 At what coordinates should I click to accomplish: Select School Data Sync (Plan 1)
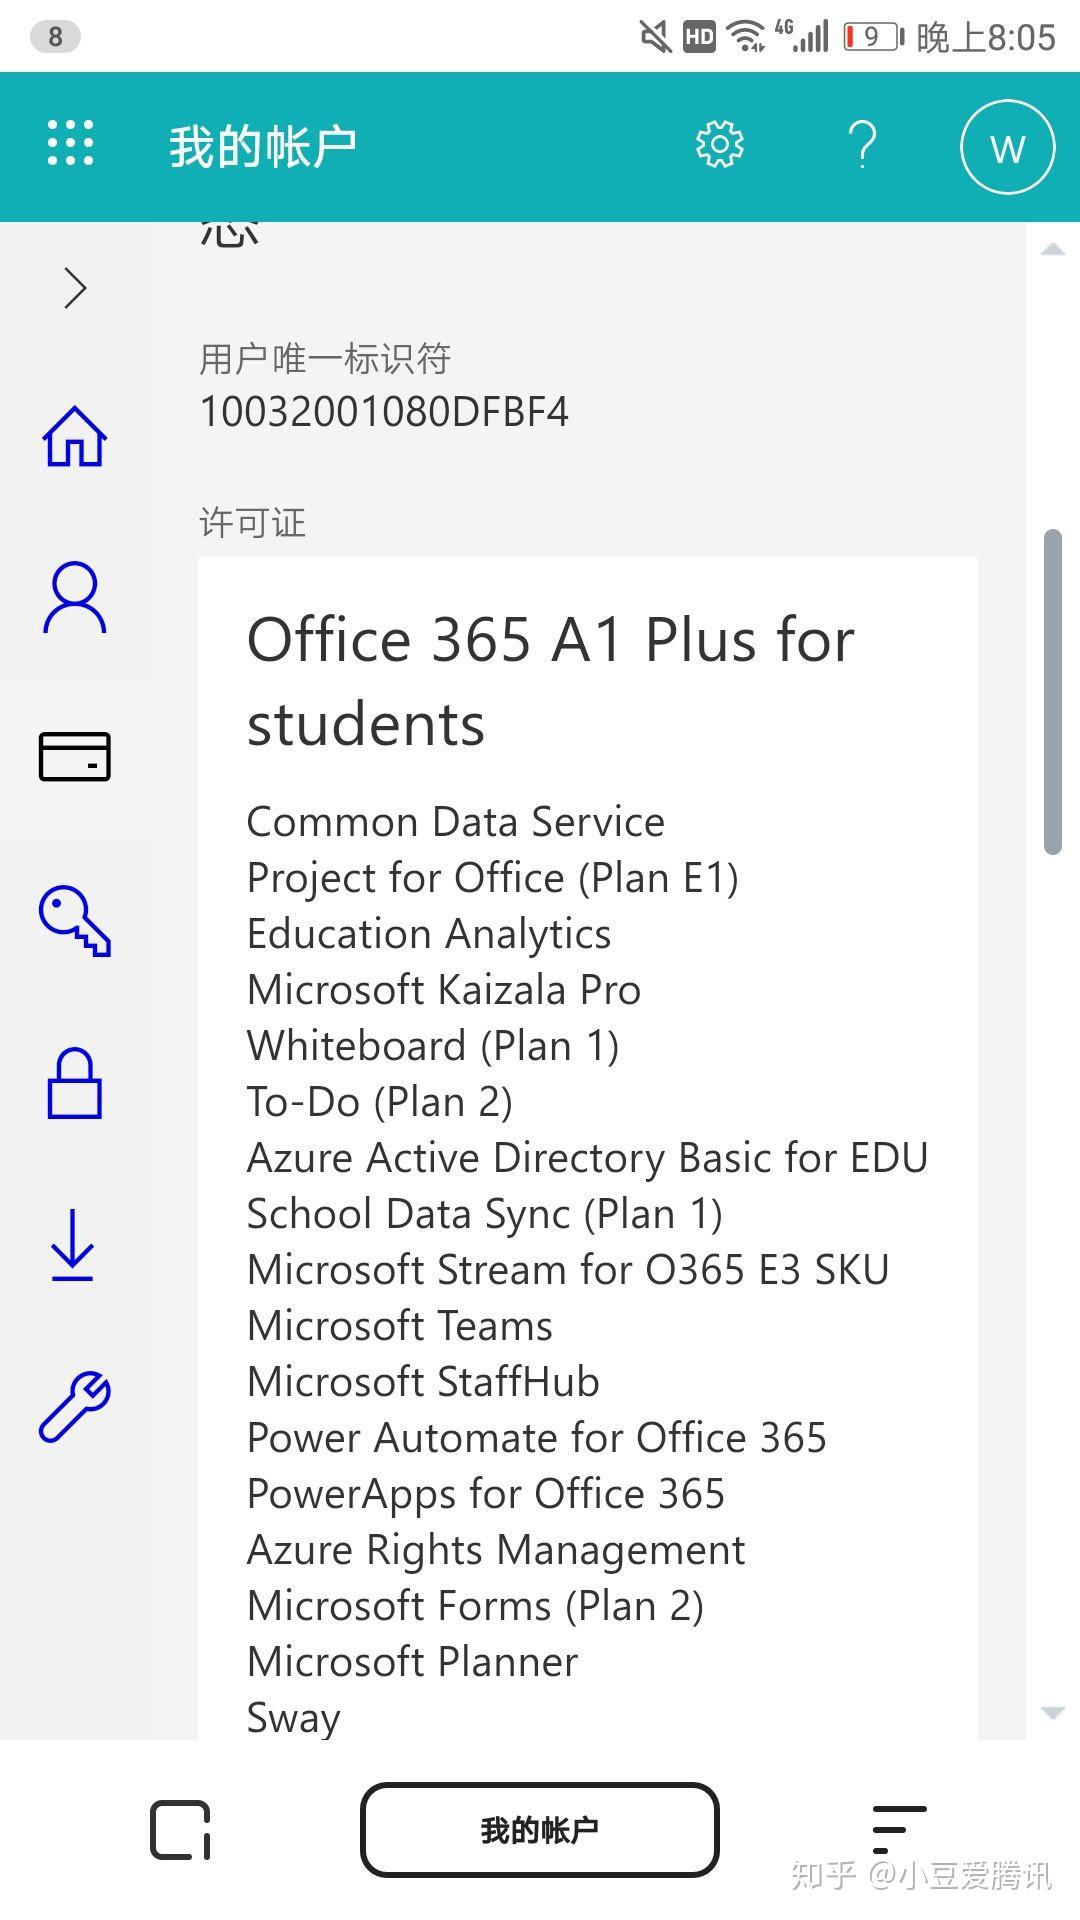click(x=485, y=1214)
